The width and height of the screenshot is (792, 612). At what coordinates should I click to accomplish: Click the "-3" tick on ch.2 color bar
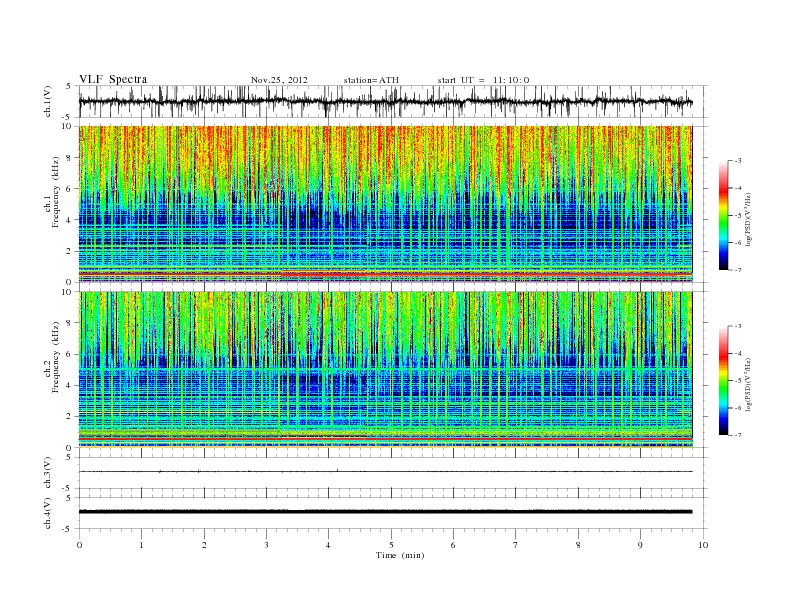point(738,326)
